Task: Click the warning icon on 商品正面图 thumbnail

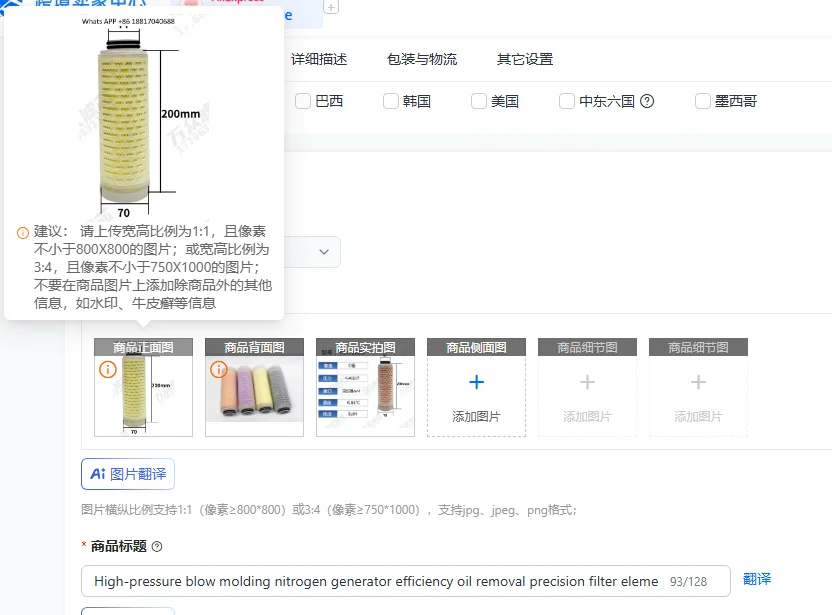Action: (108, 369)
